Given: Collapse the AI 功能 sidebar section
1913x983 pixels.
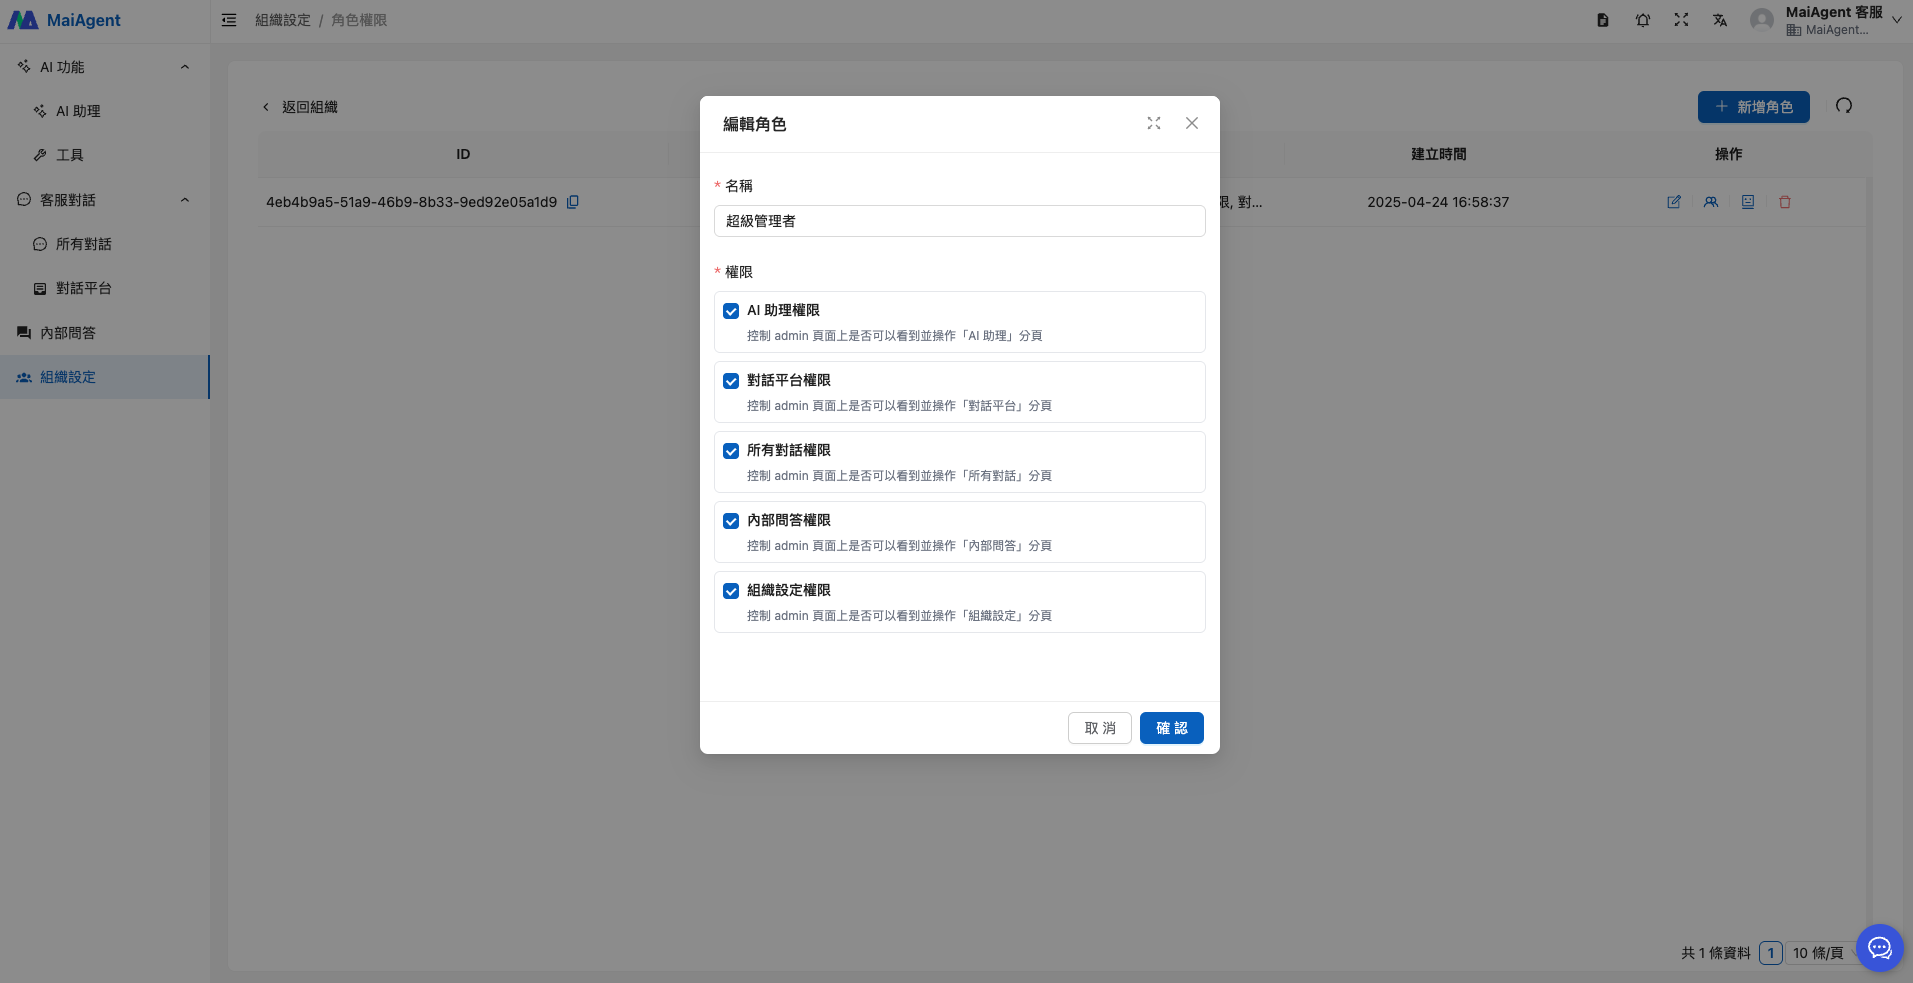Looking at the screenshot, I should [x=185, y=67].
